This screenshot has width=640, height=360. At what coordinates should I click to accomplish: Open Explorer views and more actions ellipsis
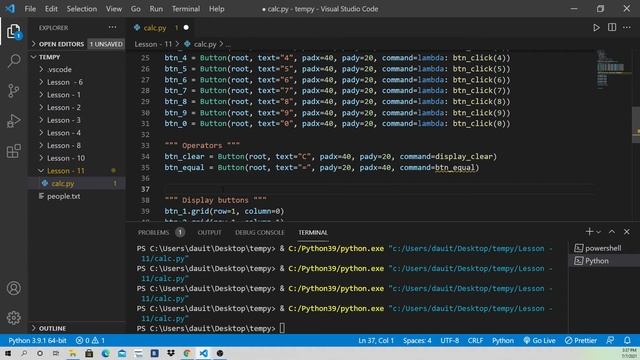coord(112,27)
